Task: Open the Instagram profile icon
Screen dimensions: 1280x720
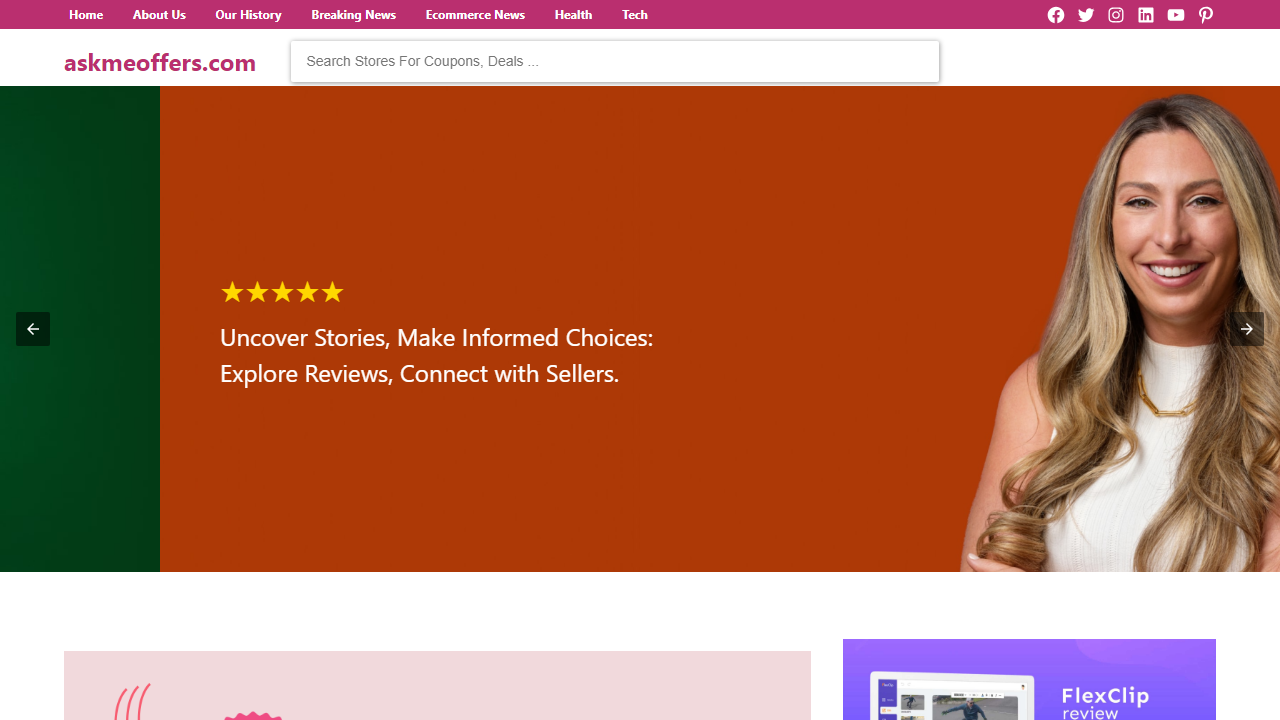Action: [1116, 15]
